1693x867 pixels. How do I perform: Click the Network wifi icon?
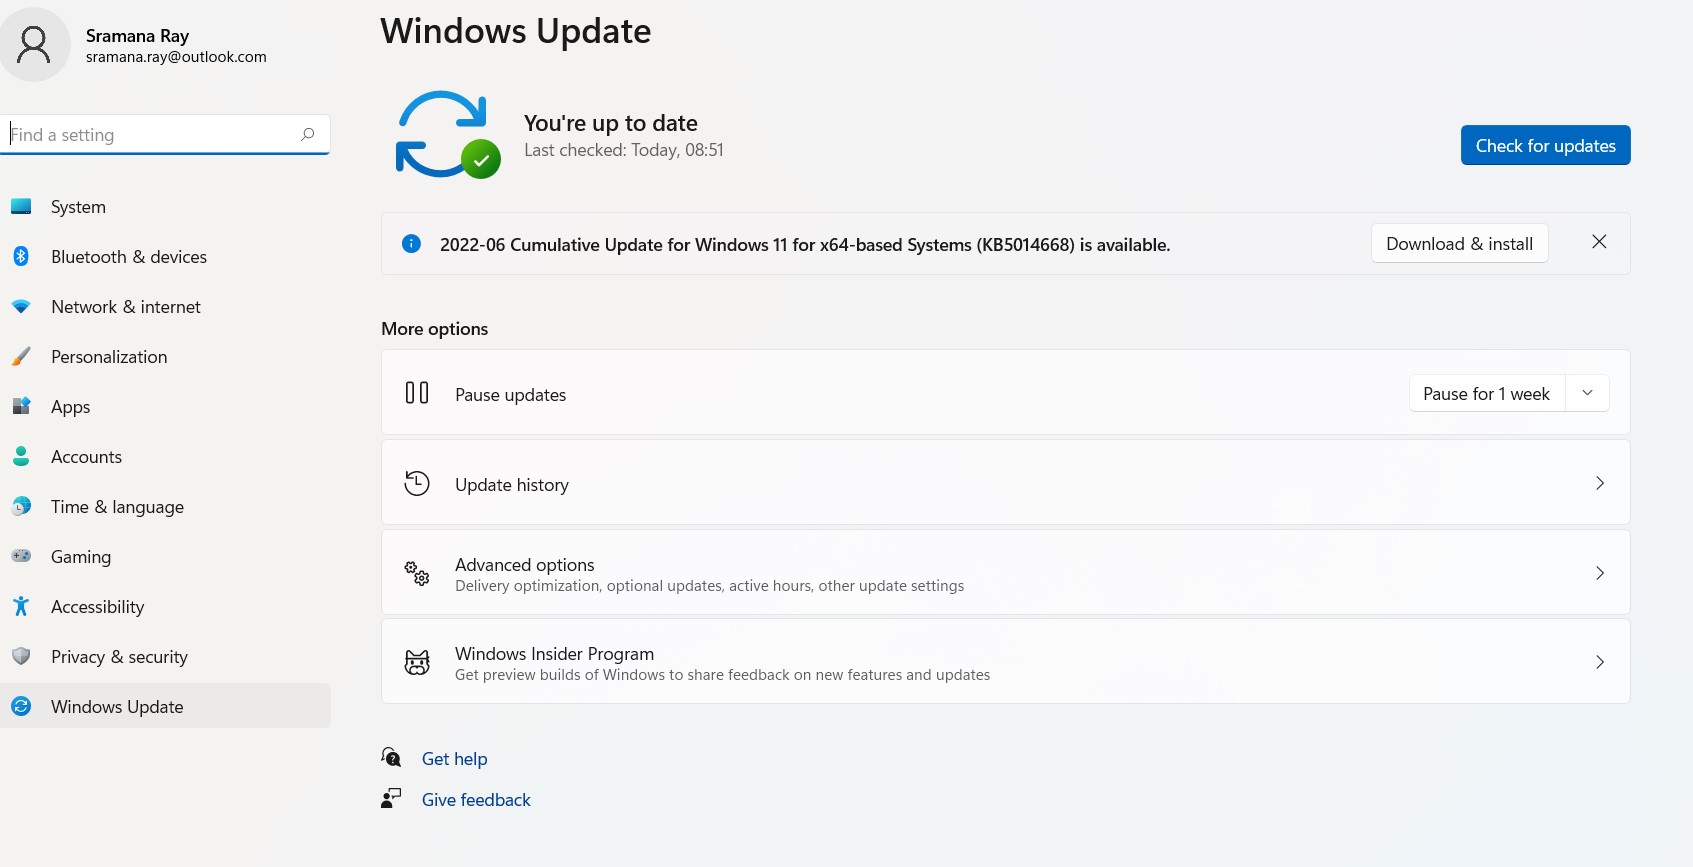pos(21,306)
